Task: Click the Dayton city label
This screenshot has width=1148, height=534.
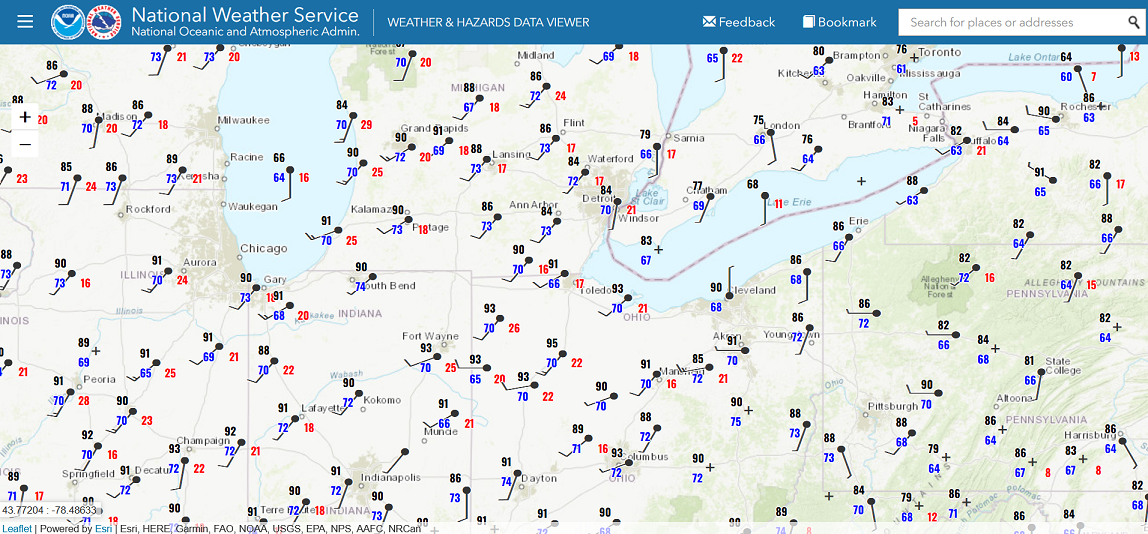Action: pos(539,478)
